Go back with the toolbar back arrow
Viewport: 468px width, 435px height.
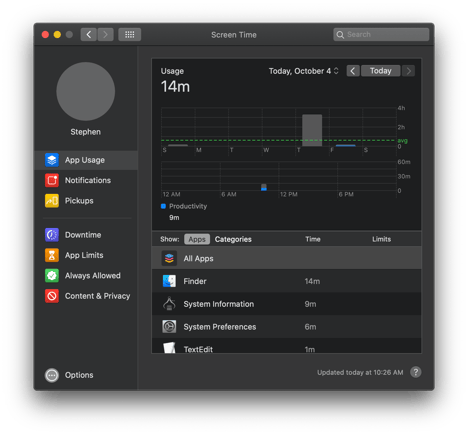(x=88, y=35)
